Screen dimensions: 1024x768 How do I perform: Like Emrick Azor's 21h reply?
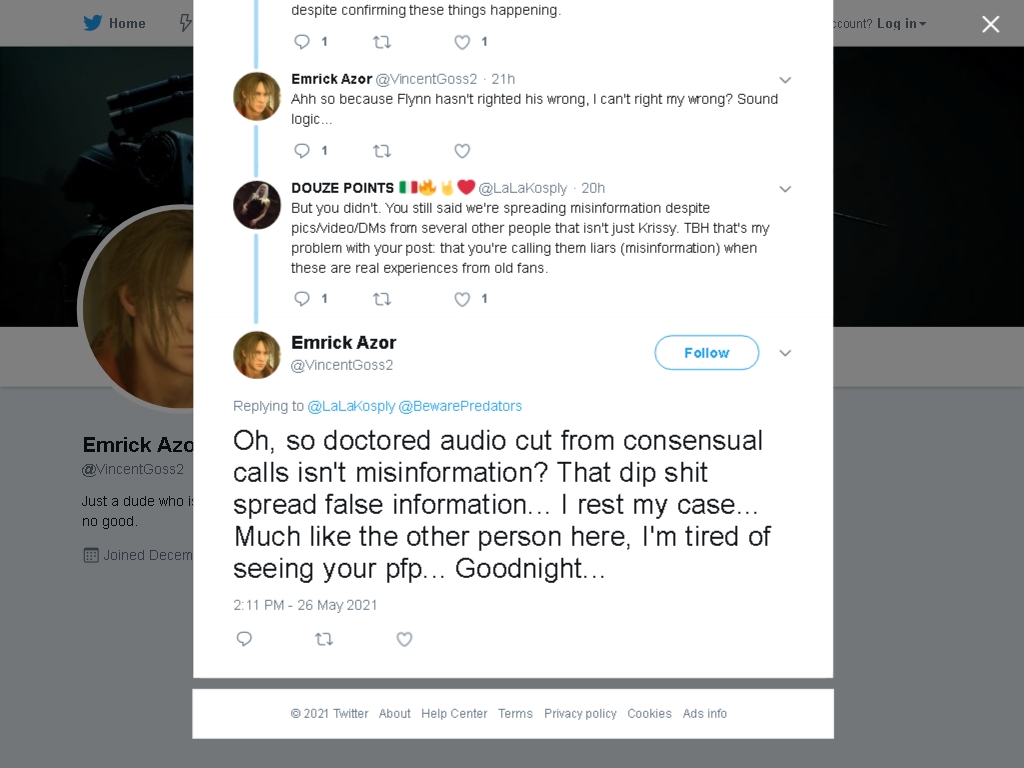462,151
